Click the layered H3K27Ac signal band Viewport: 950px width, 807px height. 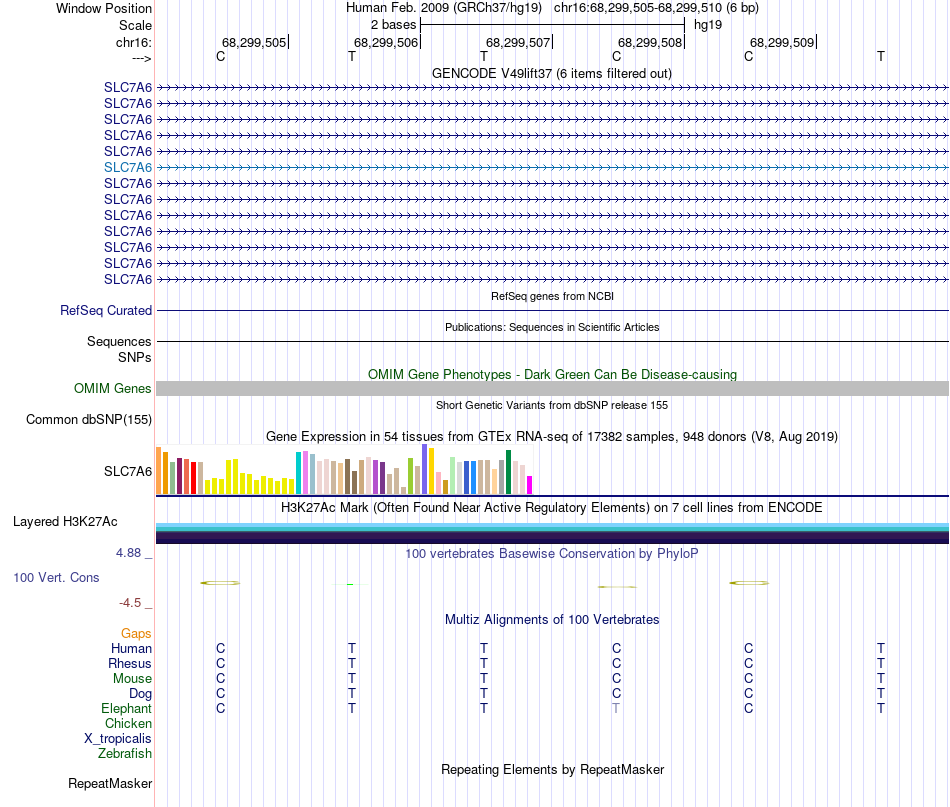tap(552, 533)
